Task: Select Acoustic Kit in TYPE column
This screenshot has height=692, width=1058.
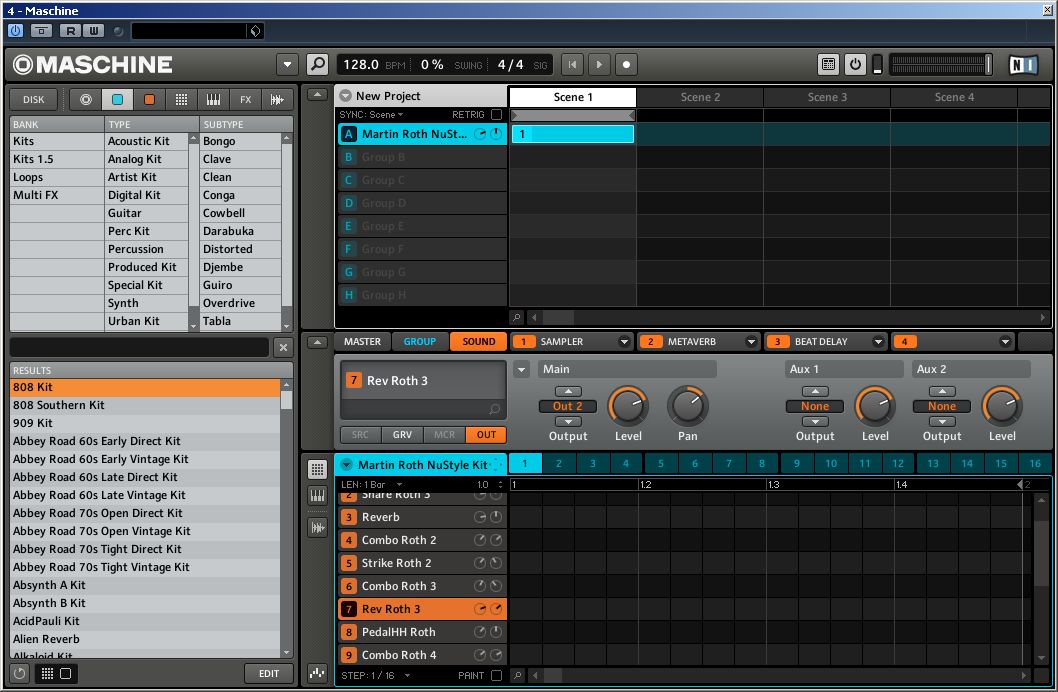Action: tap(146, 141)
